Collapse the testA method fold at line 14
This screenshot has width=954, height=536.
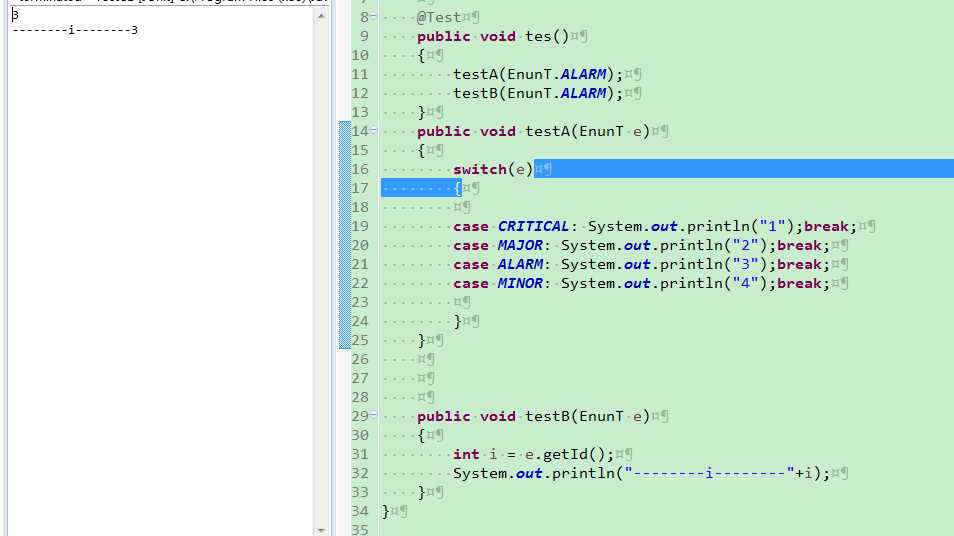(374, 130)
